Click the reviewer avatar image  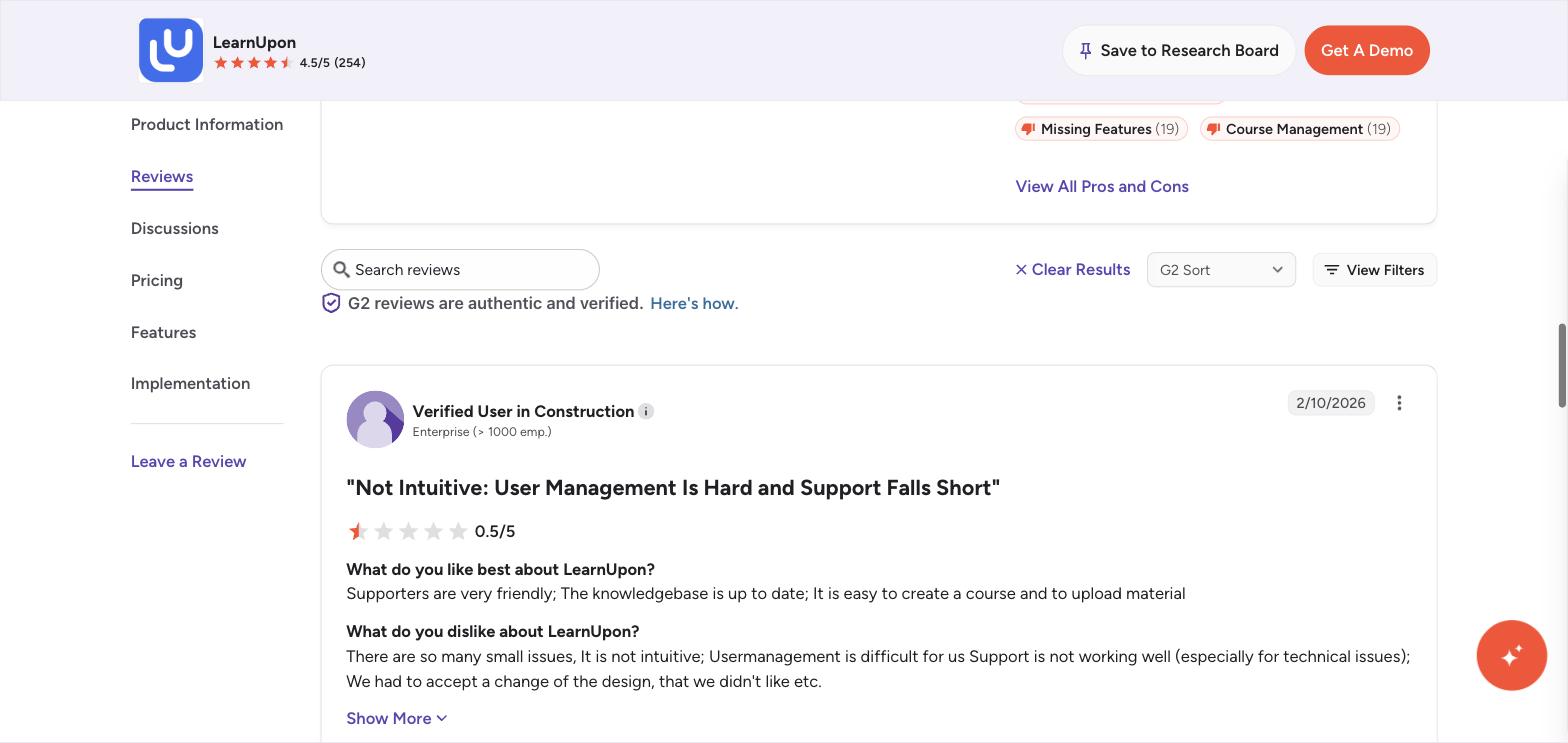pos(375,419)
